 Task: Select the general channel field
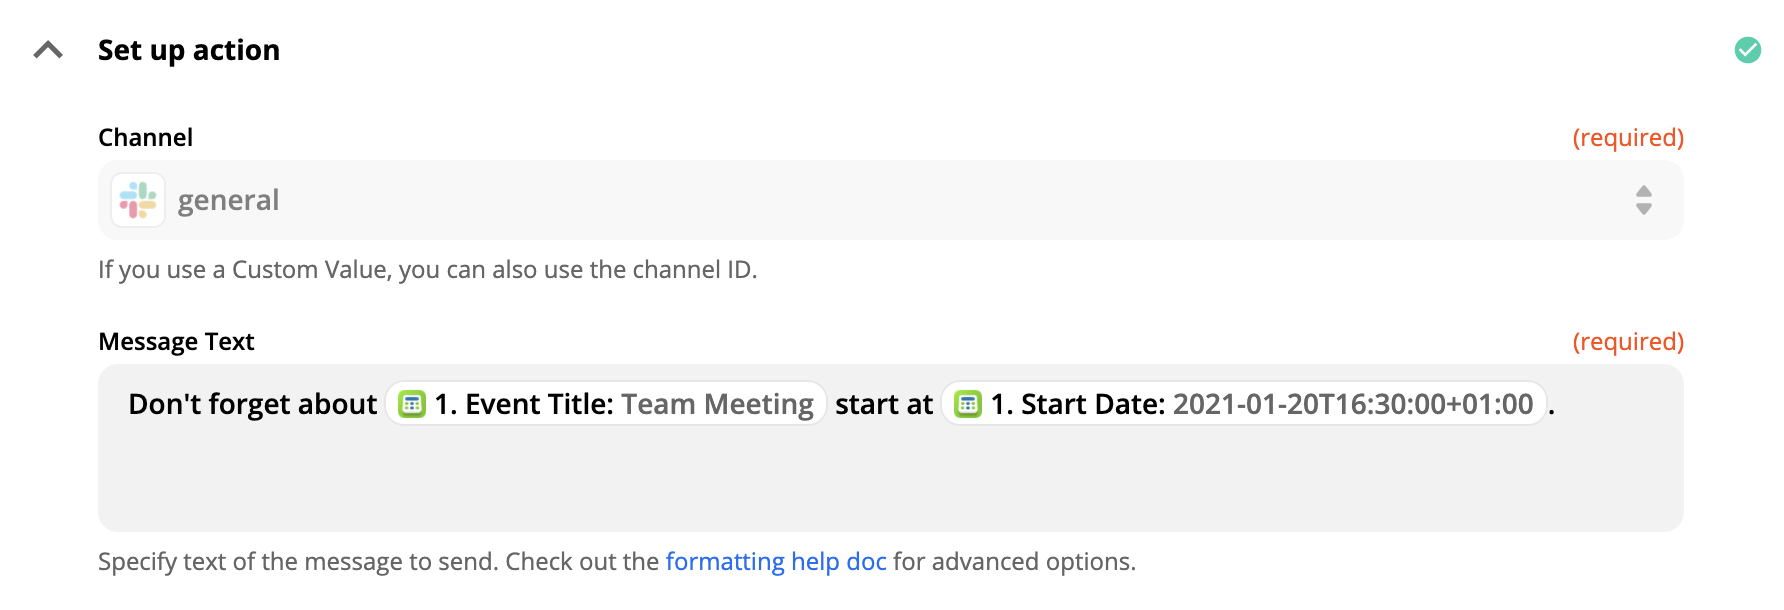click(x=890, y=200)
